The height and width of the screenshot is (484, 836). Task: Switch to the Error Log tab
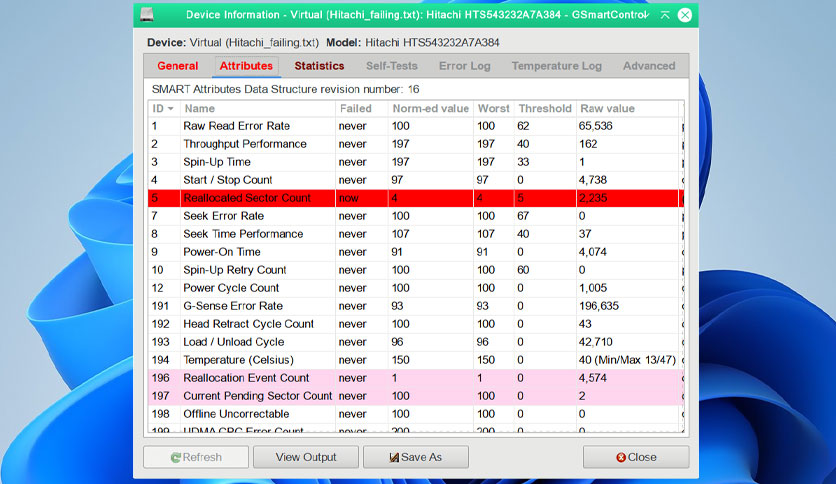(x=464, y=66)
